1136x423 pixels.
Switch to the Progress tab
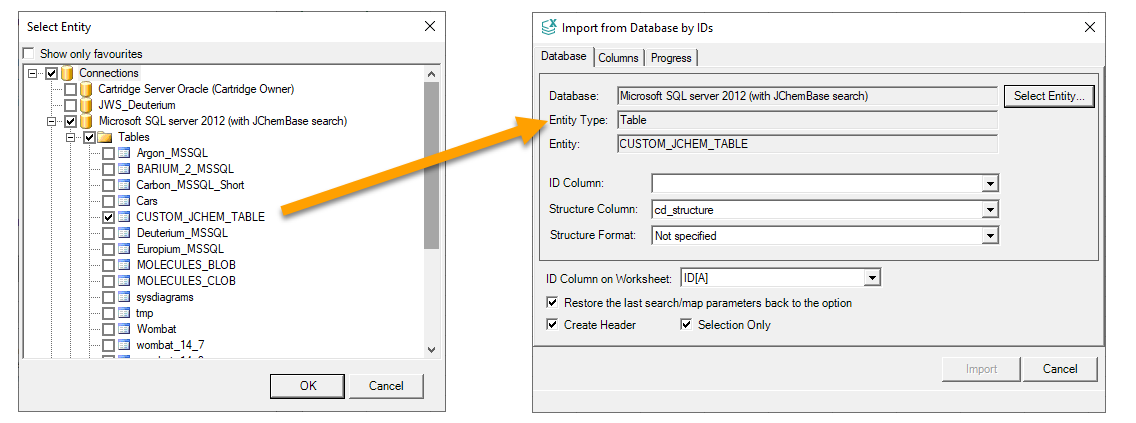tap(671, 58)
